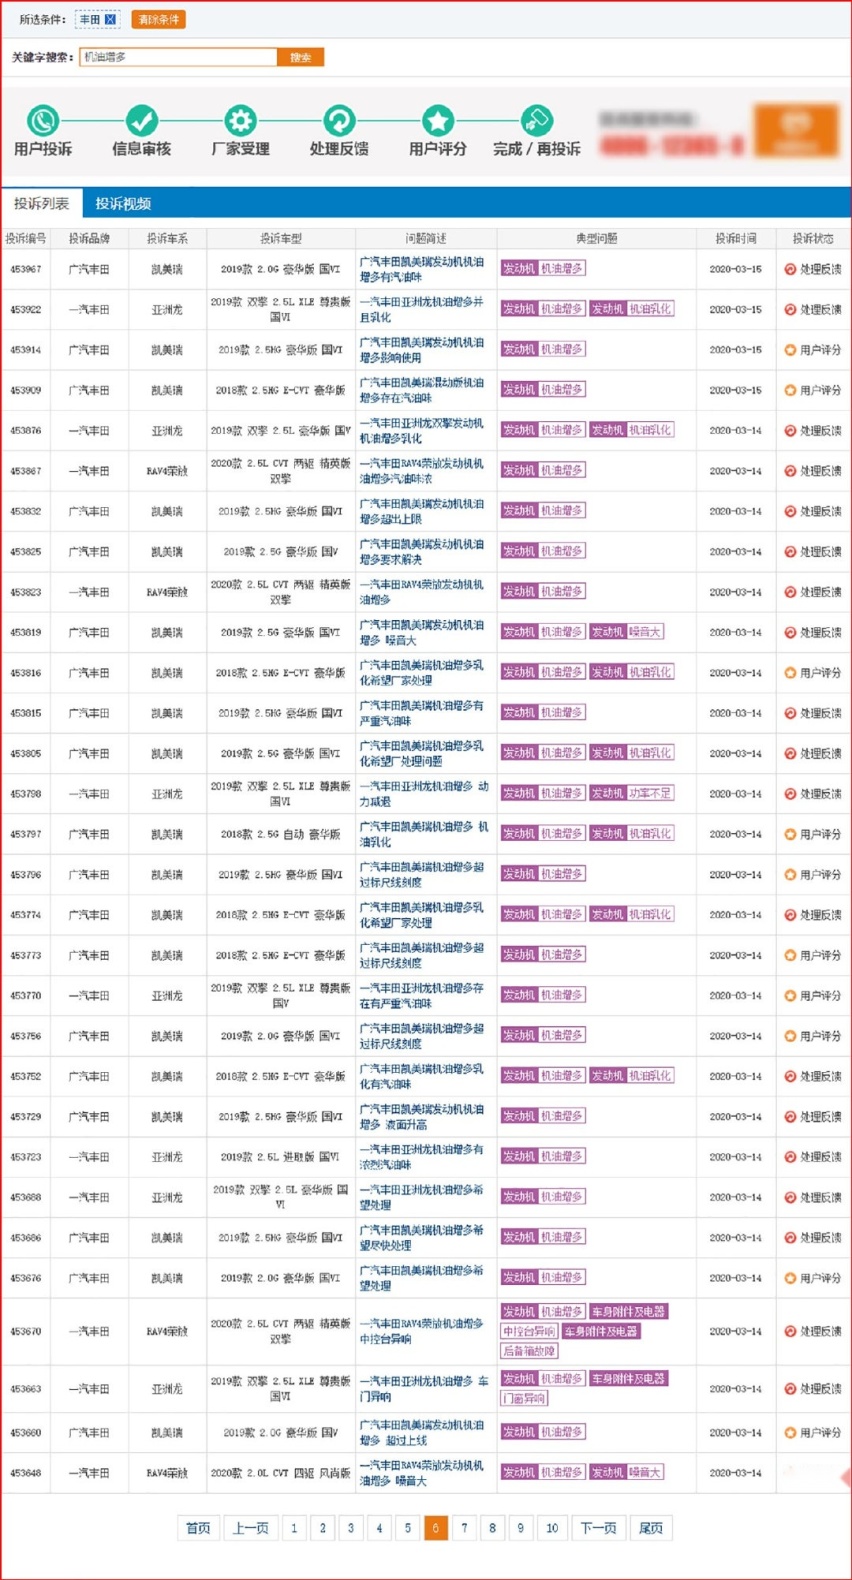Click status icon in row 453819
Image resolution: width=852 pixels, height=1580 pixels.
tap(790, 633)
